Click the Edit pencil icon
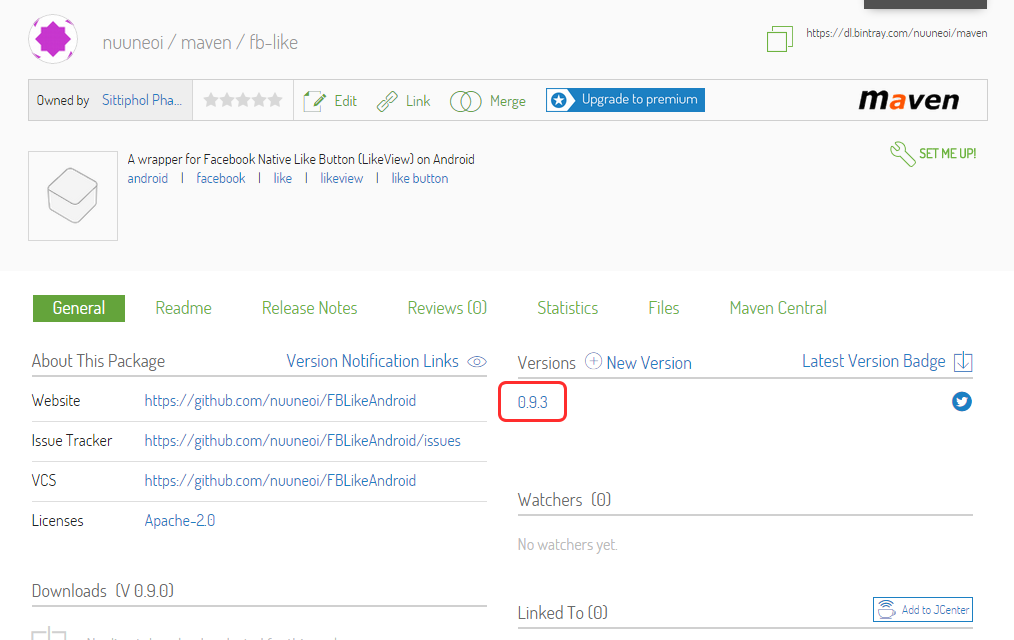The image size is (1014, 640). [315, 101]
